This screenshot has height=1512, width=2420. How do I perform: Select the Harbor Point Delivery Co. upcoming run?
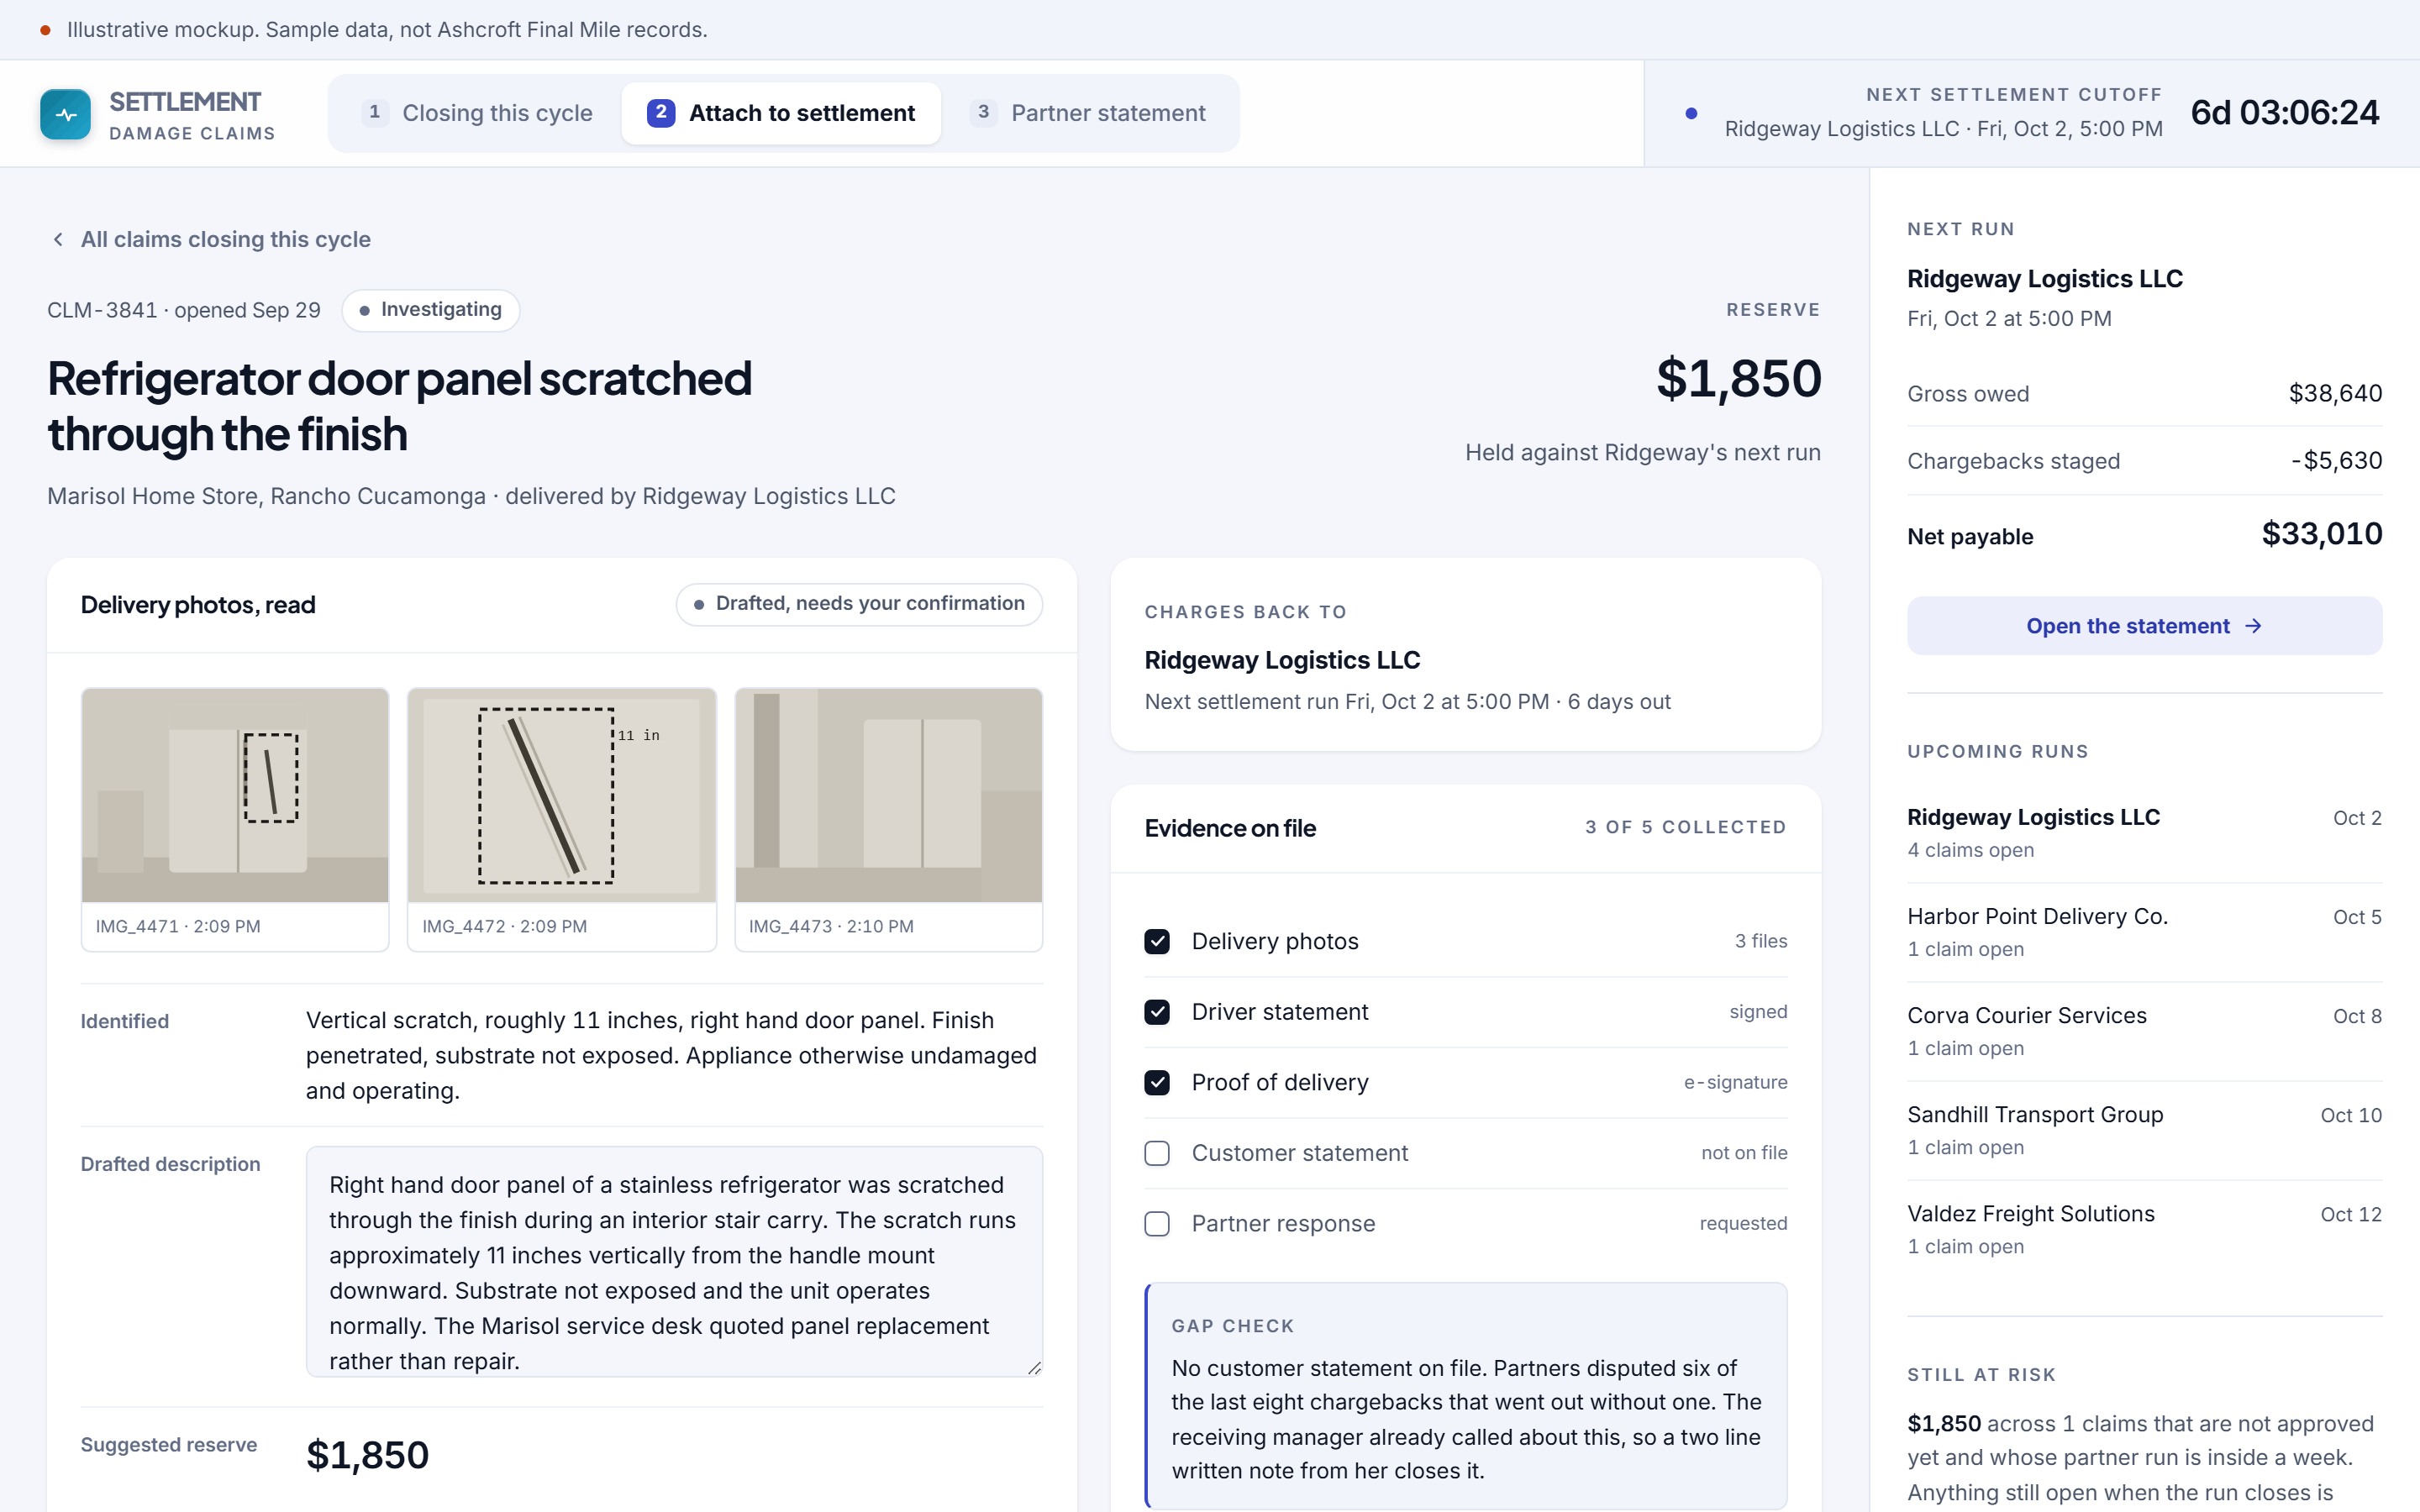(2144, 932)
